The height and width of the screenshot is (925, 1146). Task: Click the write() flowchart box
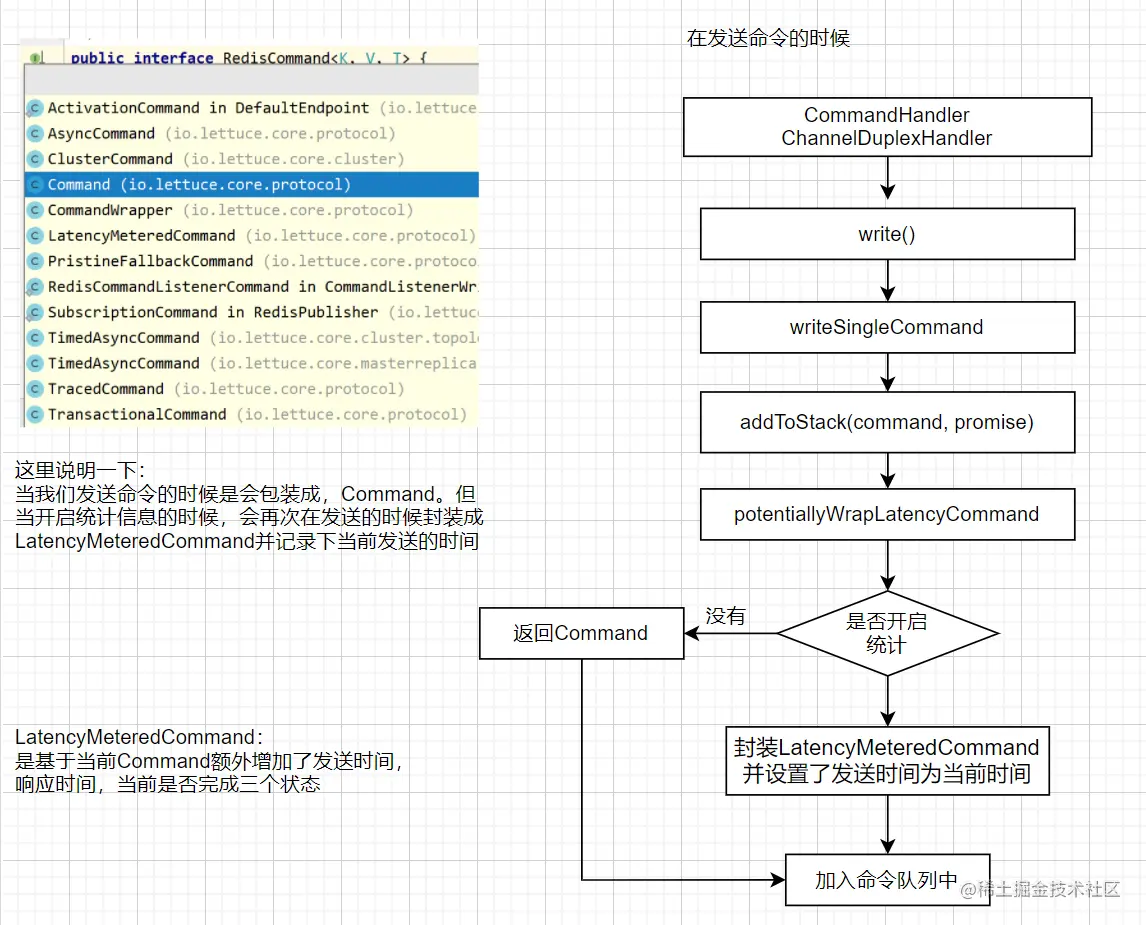coord(886,233)
